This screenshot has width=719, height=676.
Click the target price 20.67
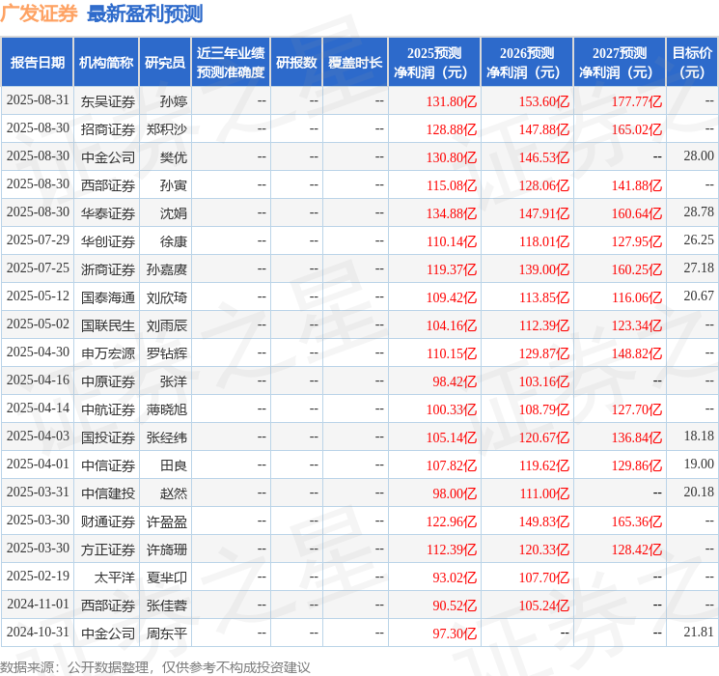(698, 296)
